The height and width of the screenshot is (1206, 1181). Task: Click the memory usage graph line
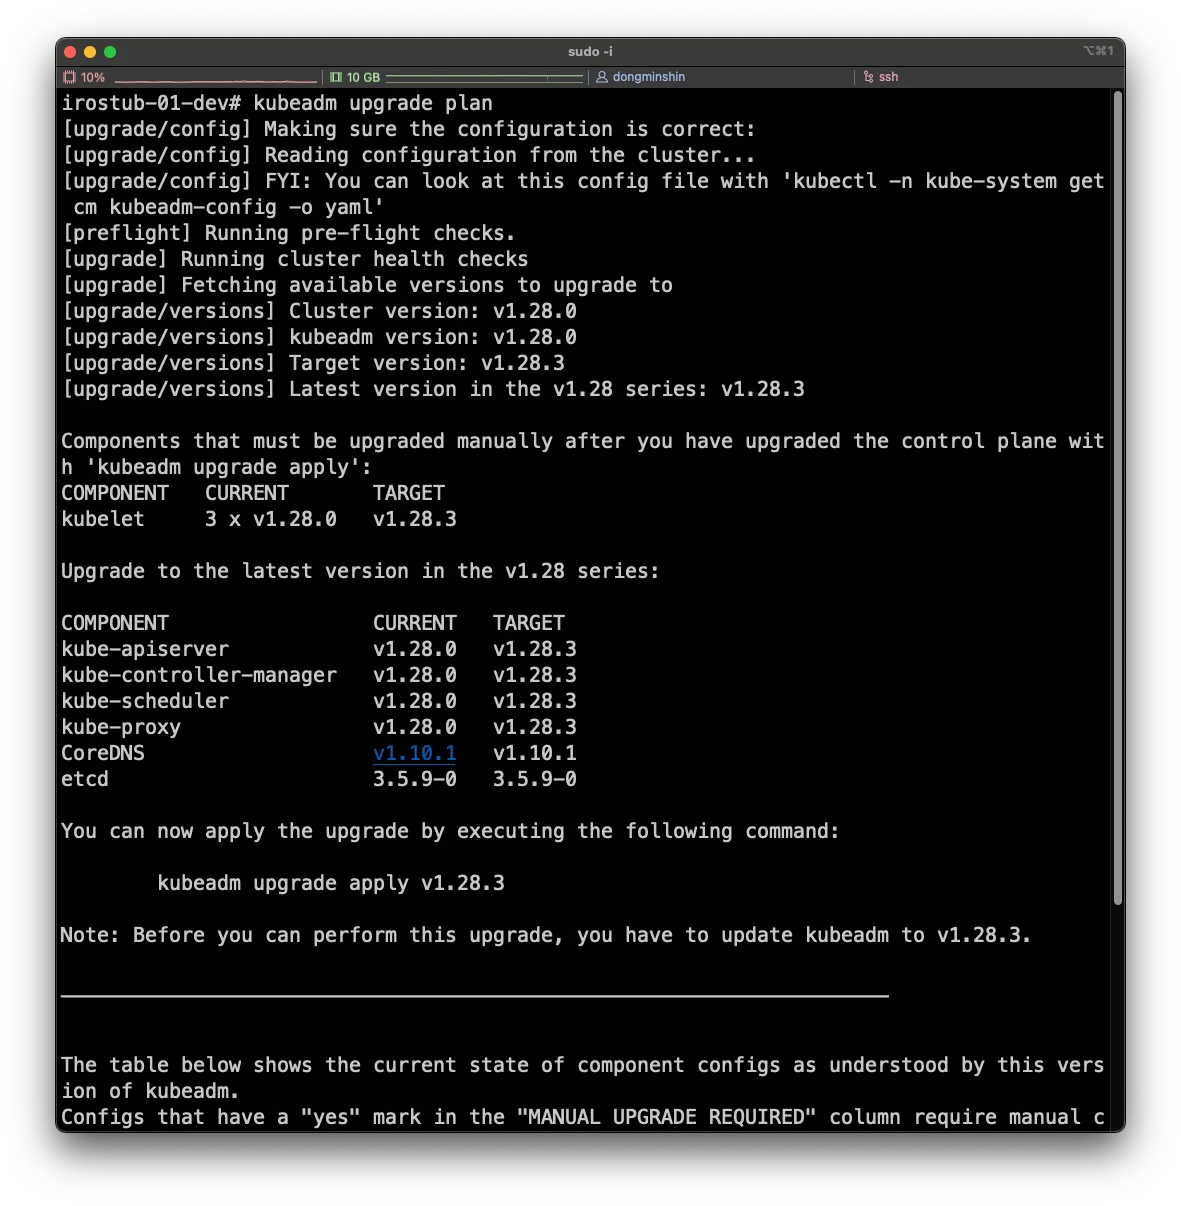point(484,77)
